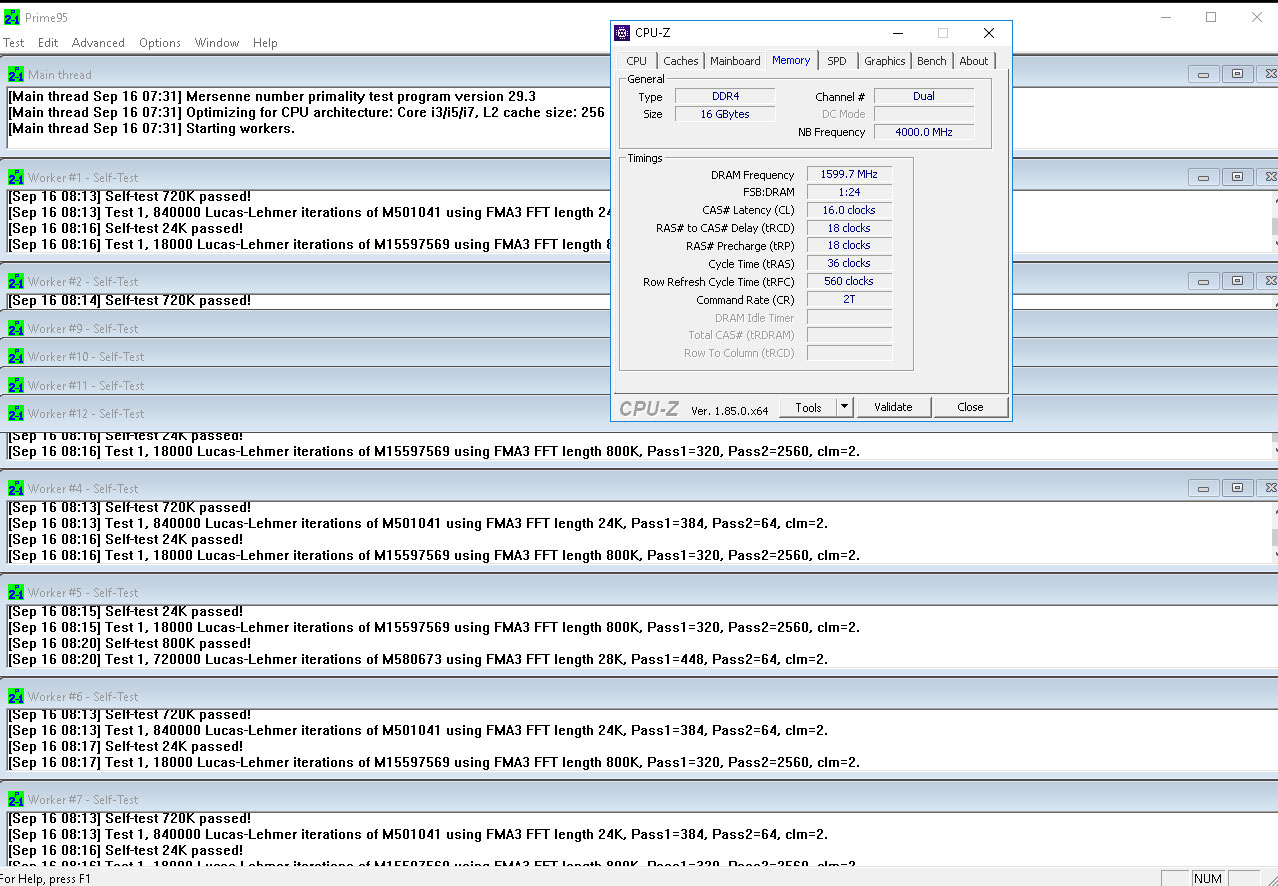Image resolution: width=1278 pixels, height=886 pixels.
Task: Click the CPU-Z title bar icon
Action: point(622,33)
